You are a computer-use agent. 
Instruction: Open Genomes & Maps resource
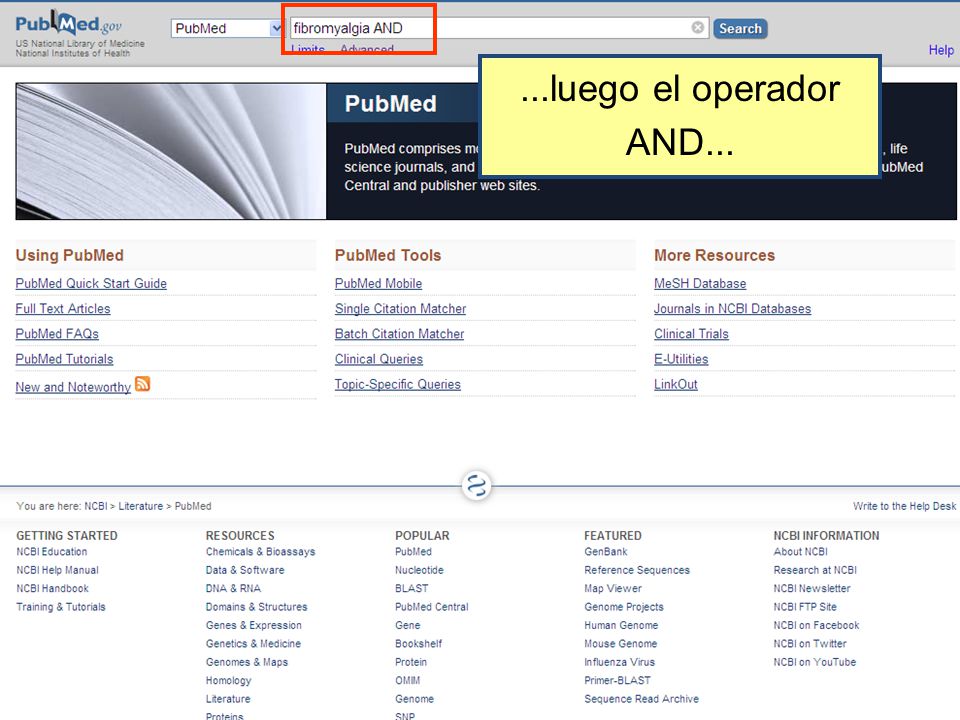coord(247,662)
